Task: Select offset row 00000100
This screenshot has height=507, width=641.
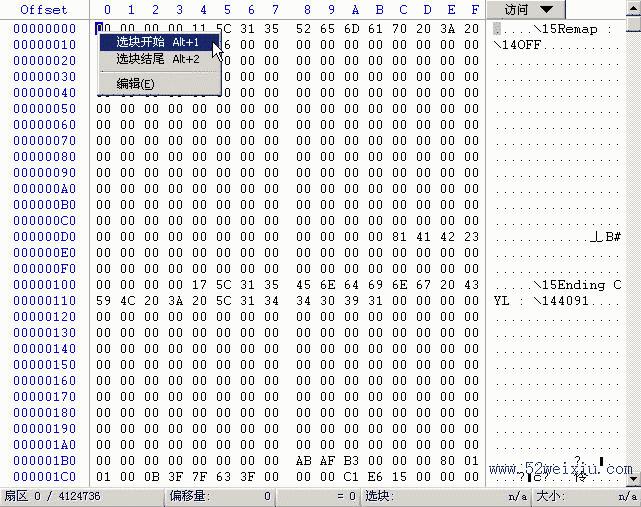Action: pyautogui.click(x=44, y=285)
